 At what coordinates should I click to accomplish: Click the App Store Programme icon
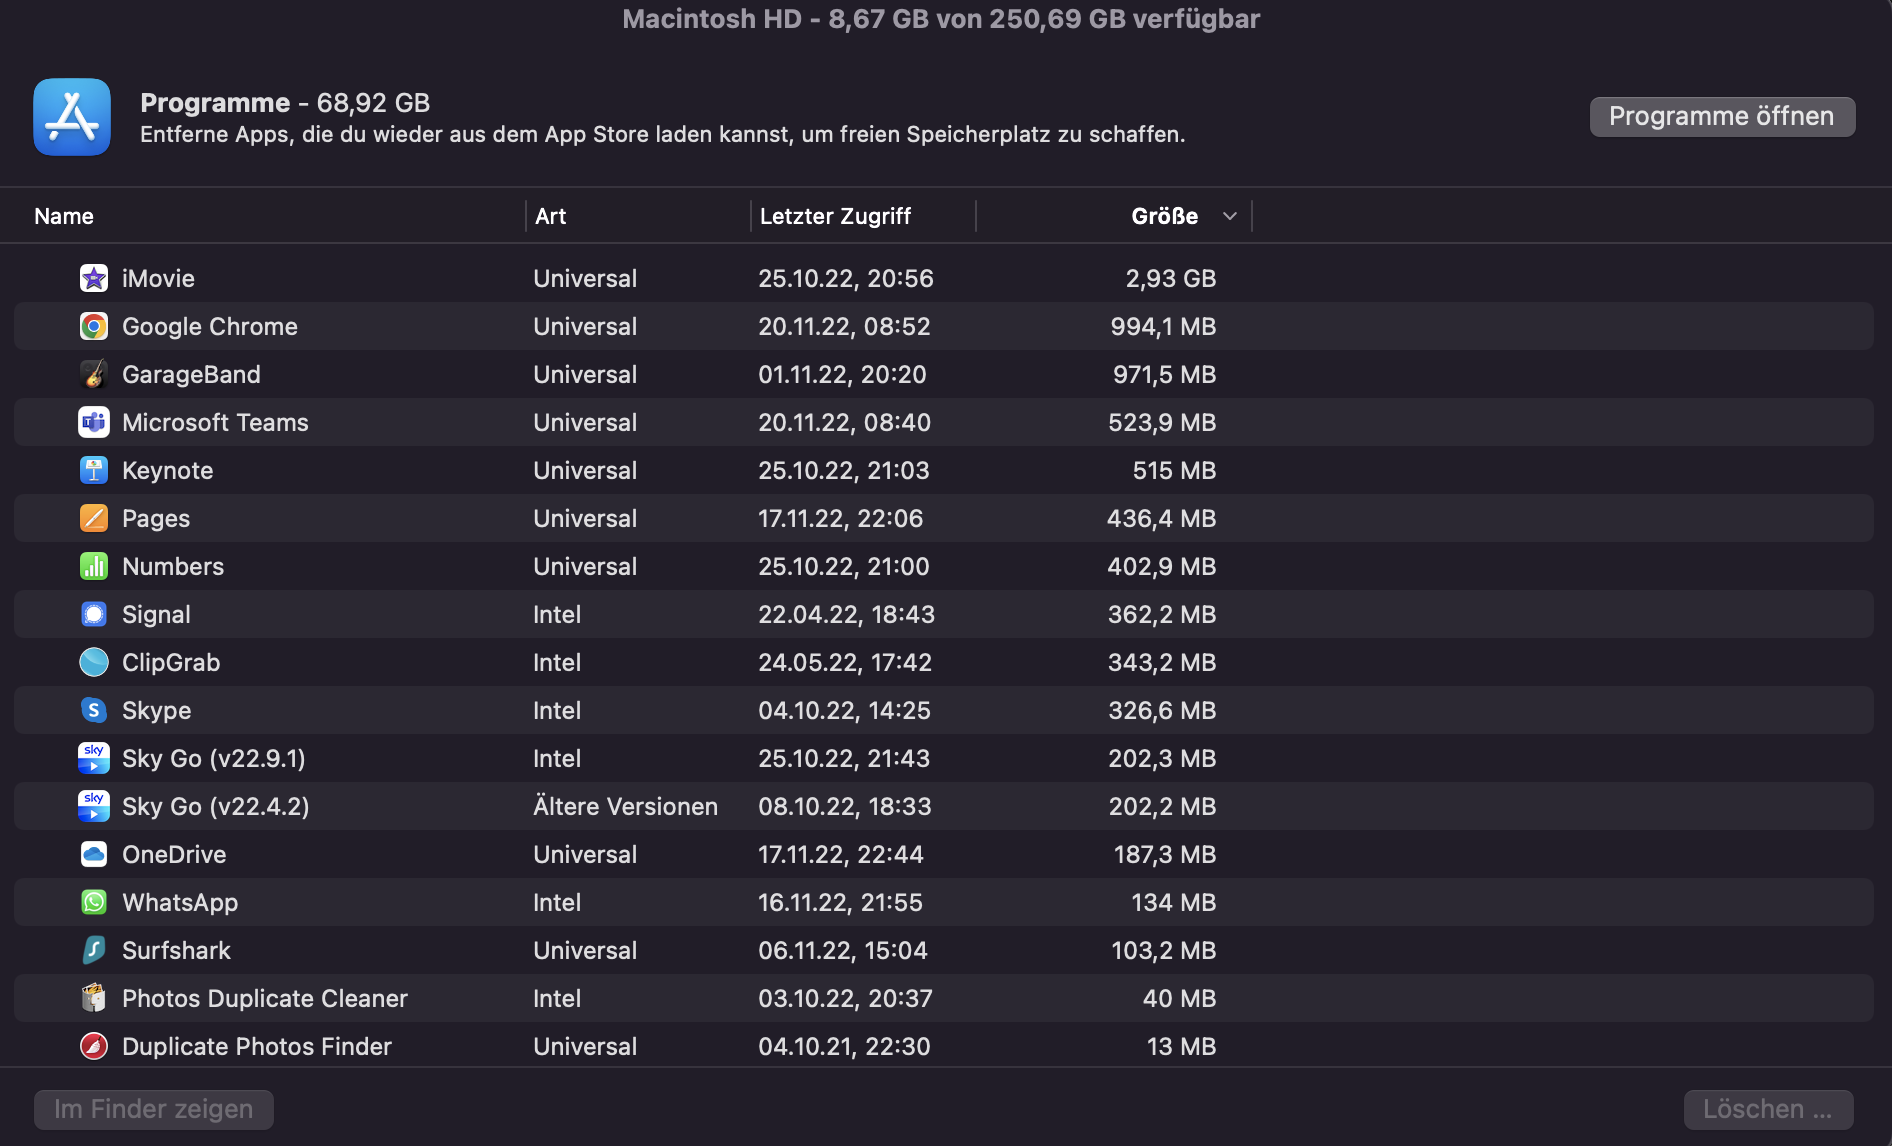pyautogui.click(x=72, y=117)
